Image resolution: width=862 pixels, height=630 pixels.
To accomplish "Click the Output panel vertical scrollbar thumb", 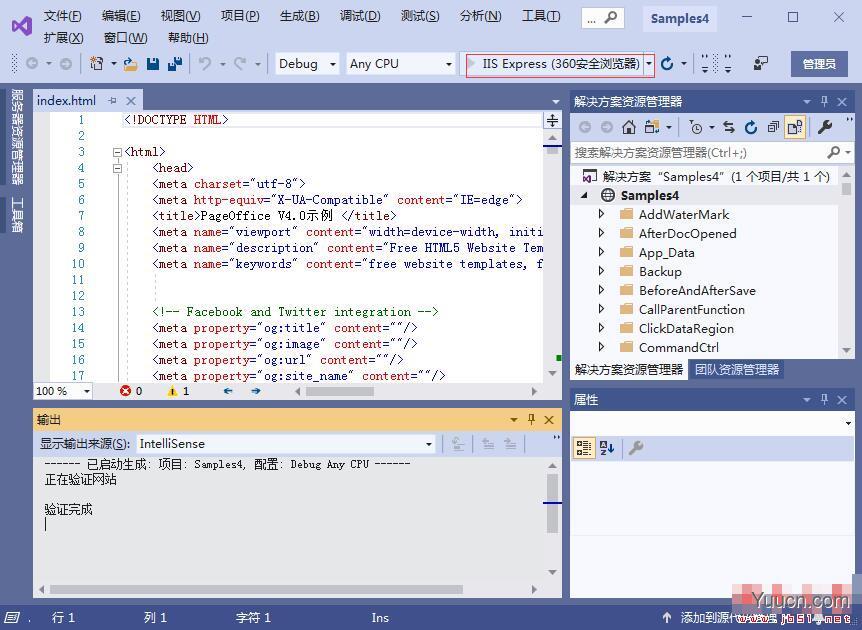I will tap(552, 503).
